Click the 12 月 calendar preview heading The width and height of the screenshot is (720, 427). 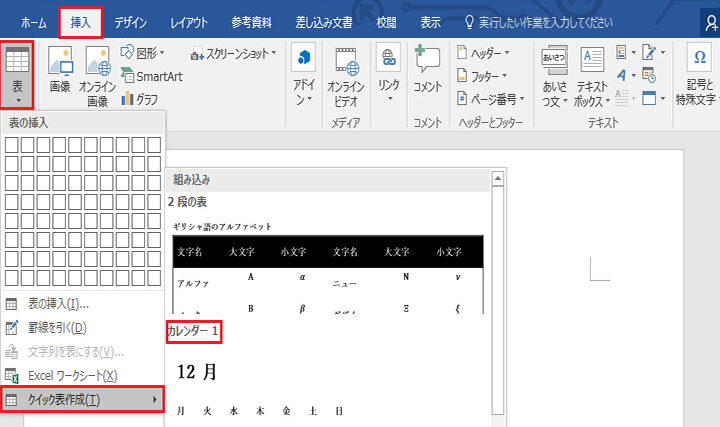tap(197, 372)
